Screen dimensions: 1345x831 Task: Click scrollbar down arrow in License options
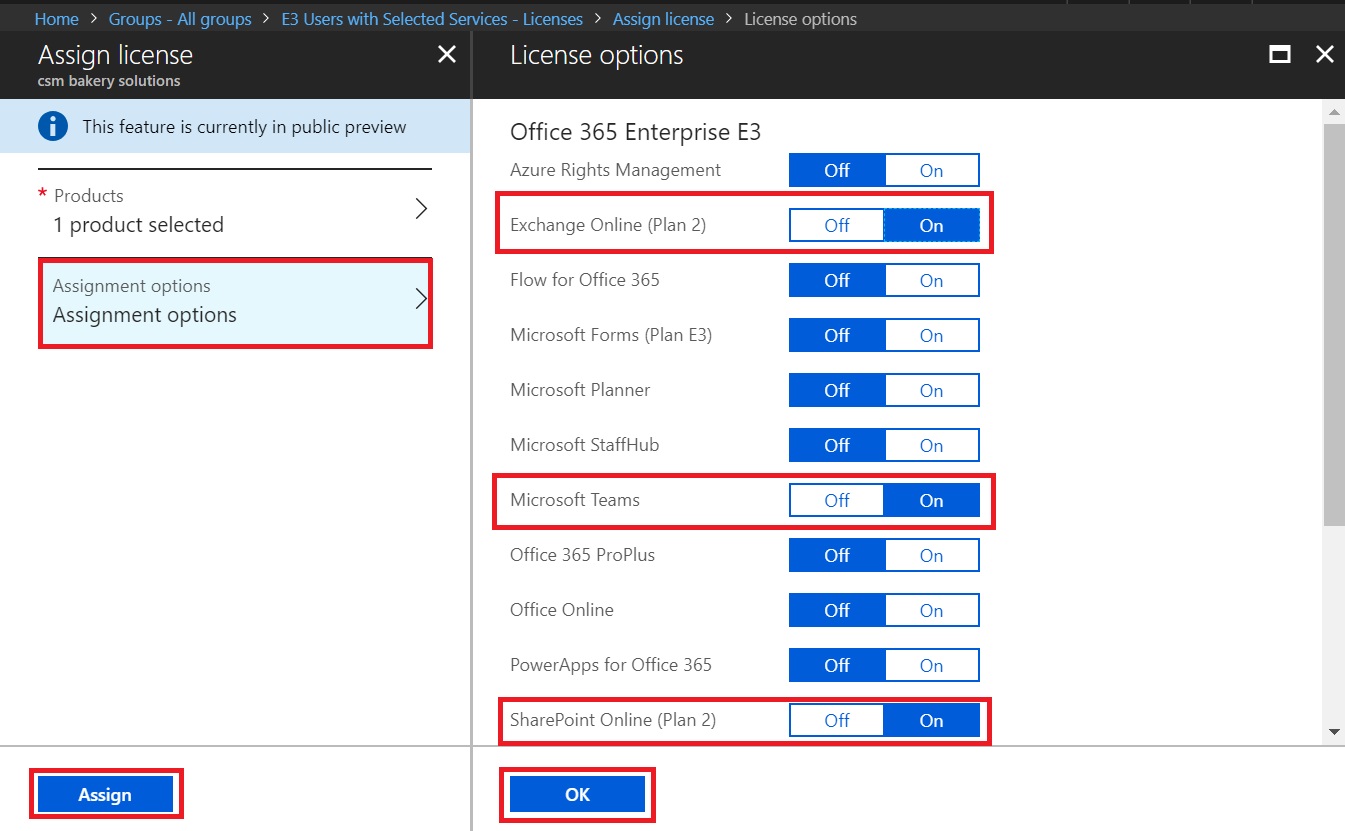coord(1334,733)
